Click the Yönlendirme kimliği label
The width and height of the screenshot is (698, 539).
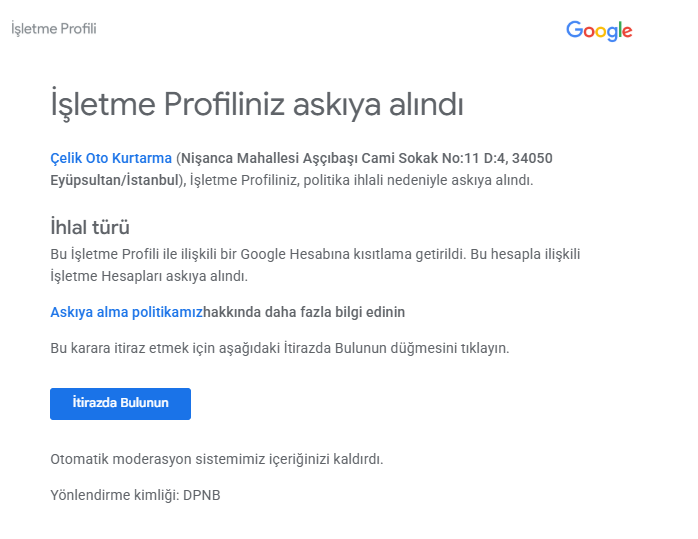[115, 495]
